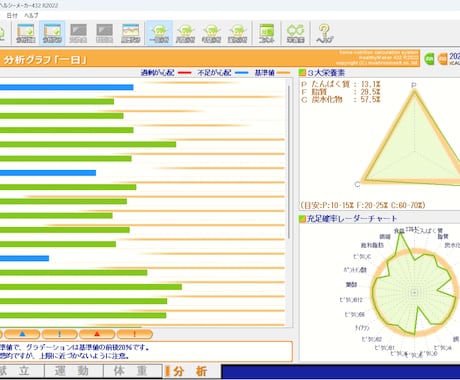Click the 不足が心配 legend label
Image resolution: width=460 pixels, height=380 pixels.
(214, 72)
